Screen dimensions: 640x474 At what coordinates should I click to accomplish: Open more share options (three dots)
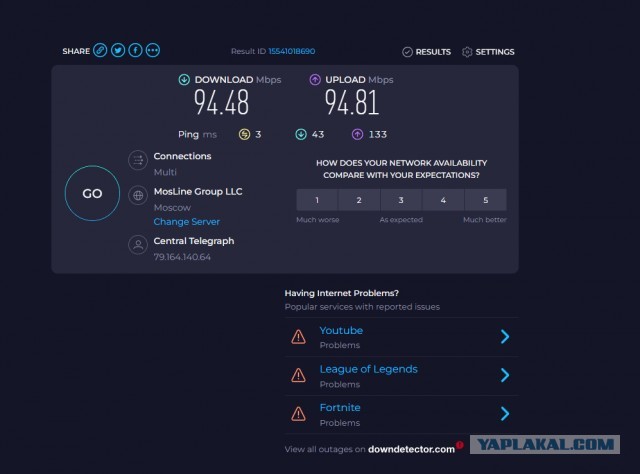[x=153, y=50]
